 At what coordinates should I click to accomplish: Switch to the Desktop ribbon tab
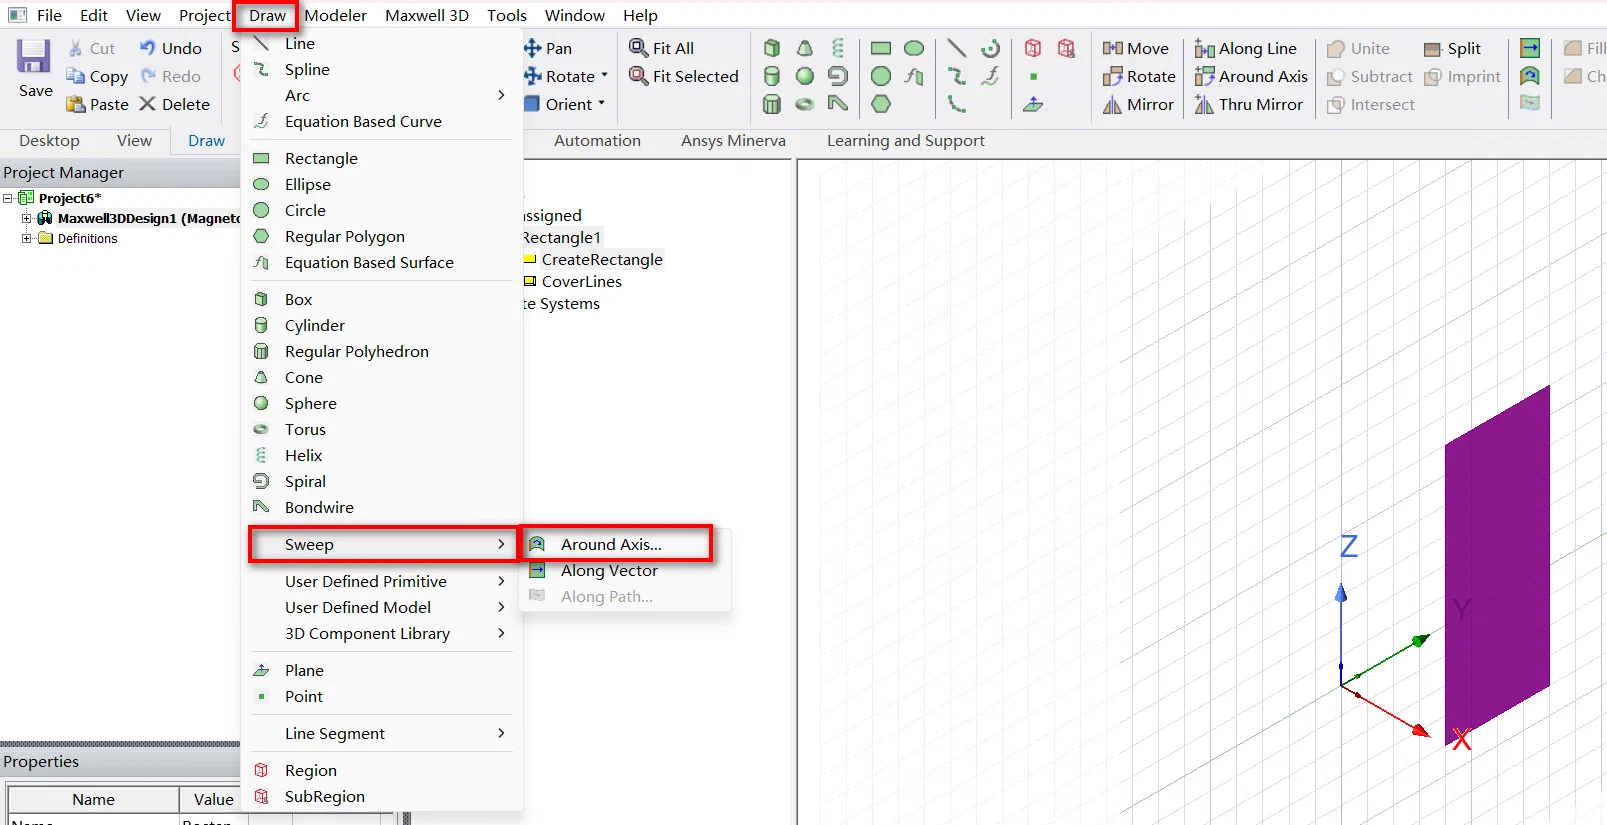pyautogui.click(x=49, y=141)
